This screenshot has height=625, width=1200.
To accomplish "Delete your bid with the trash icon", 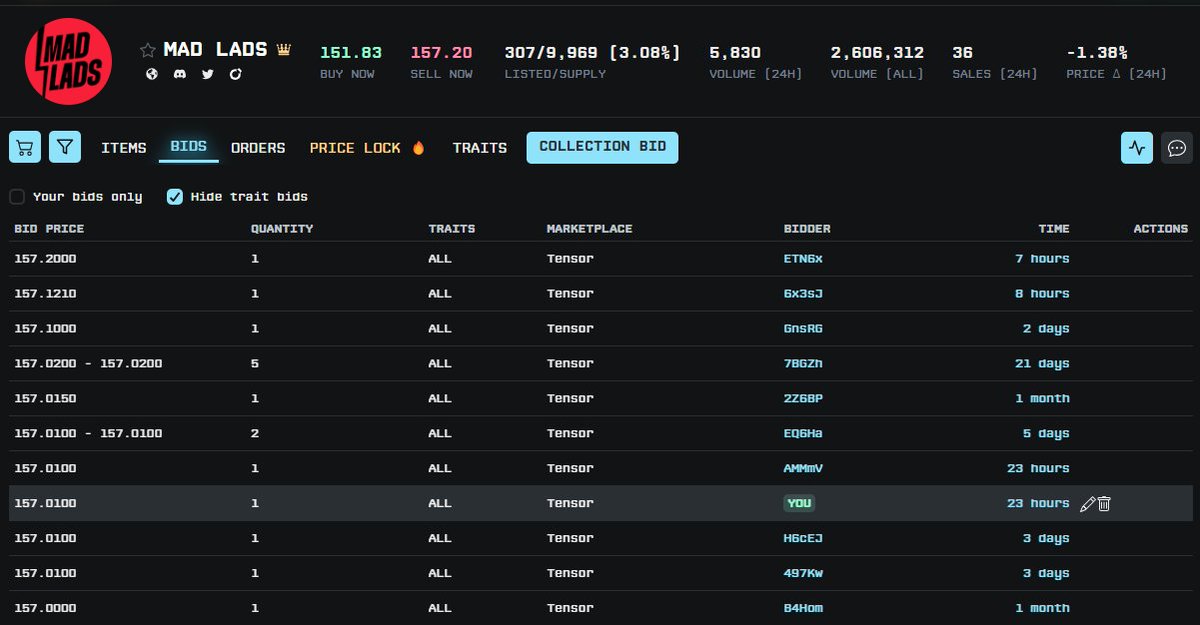I will (x=1104, y=504).
